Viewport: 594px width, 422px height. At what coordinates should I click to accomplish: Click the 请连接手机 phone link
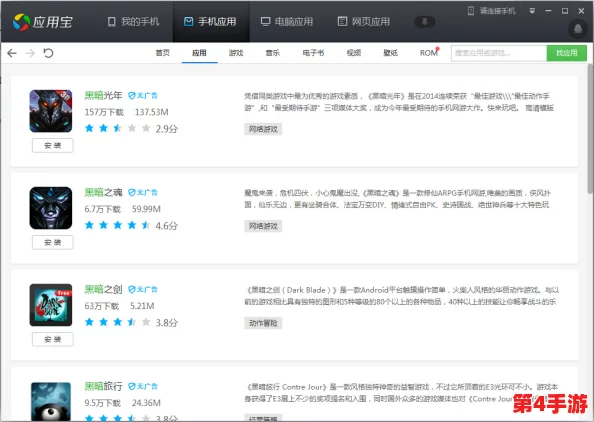coord(492,11)
